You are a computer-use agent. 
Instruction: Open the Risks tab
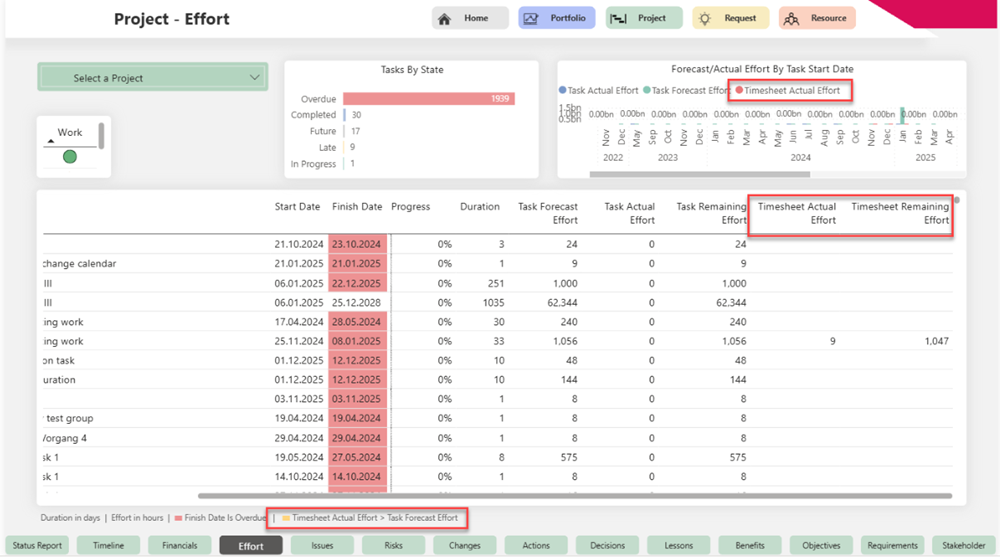(x=394, y=545)
